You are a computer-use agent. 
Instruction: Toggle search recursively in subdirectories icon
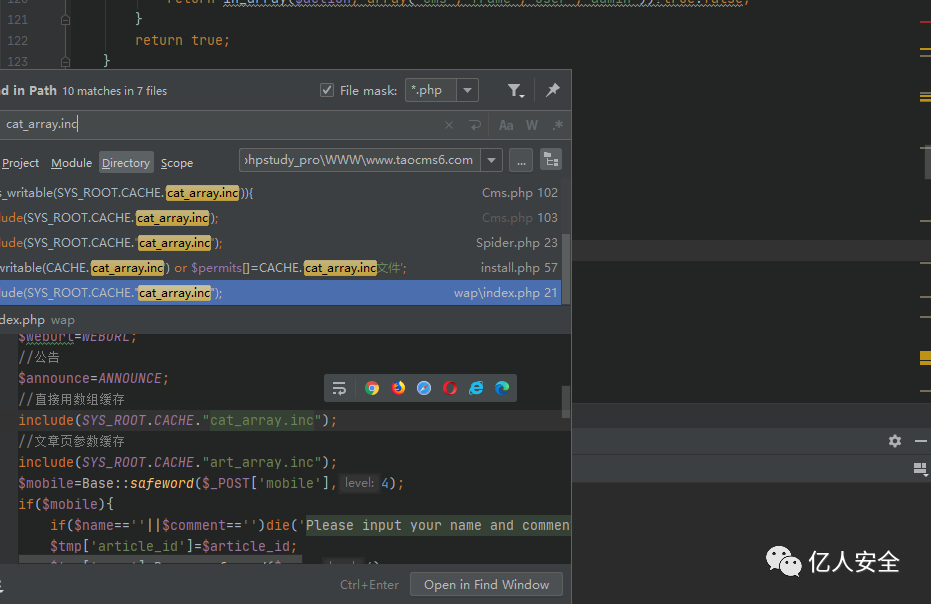tap(552, 160)
